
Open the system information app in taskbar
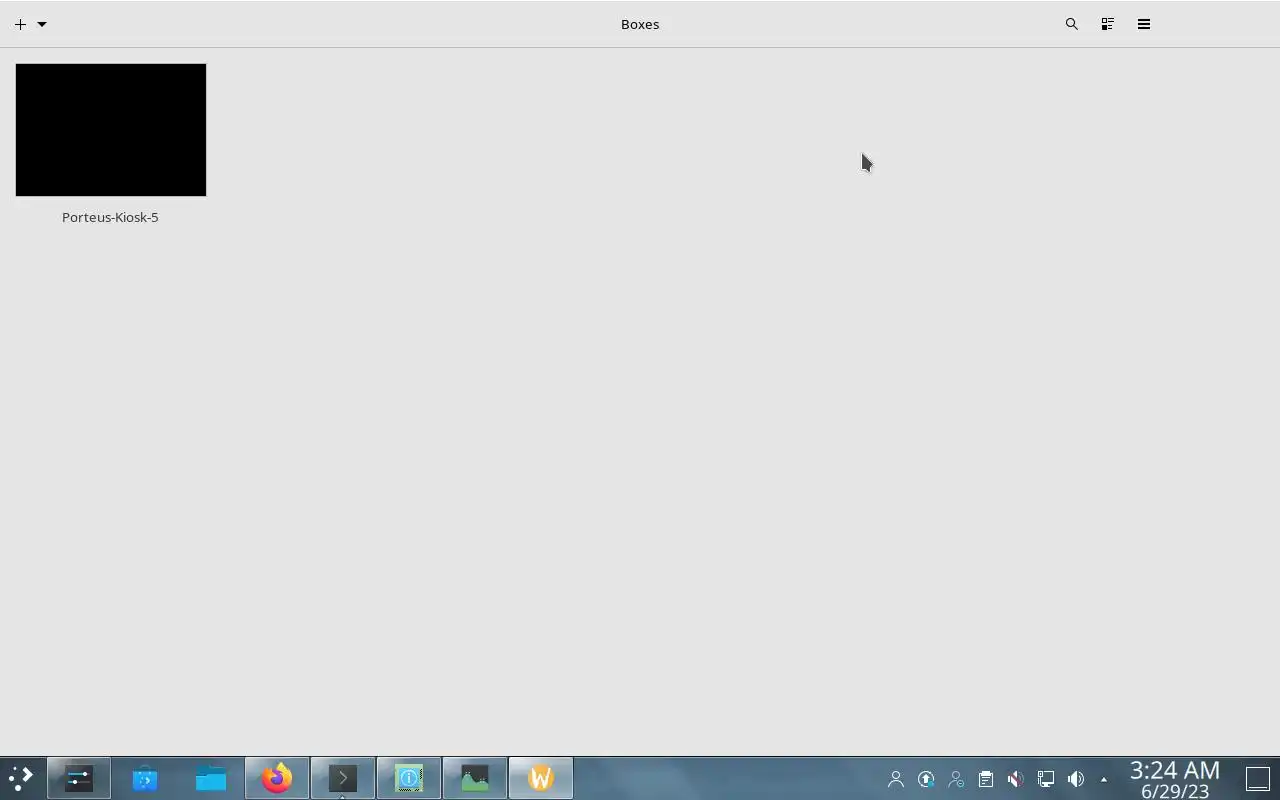point(409,778)
